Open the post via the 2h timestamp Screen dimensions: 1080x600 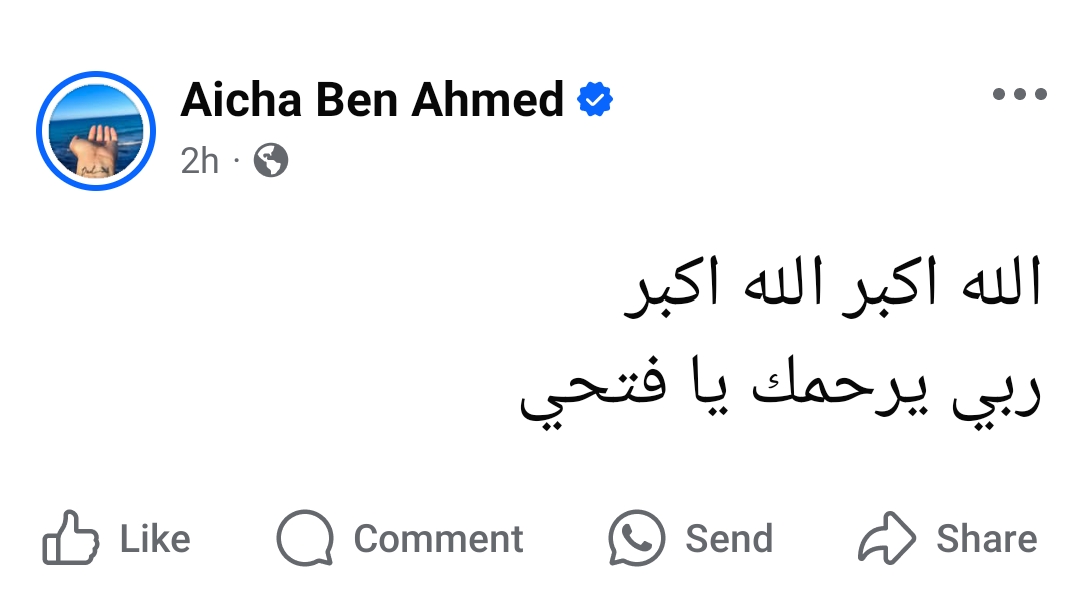[x=200, y=161]
